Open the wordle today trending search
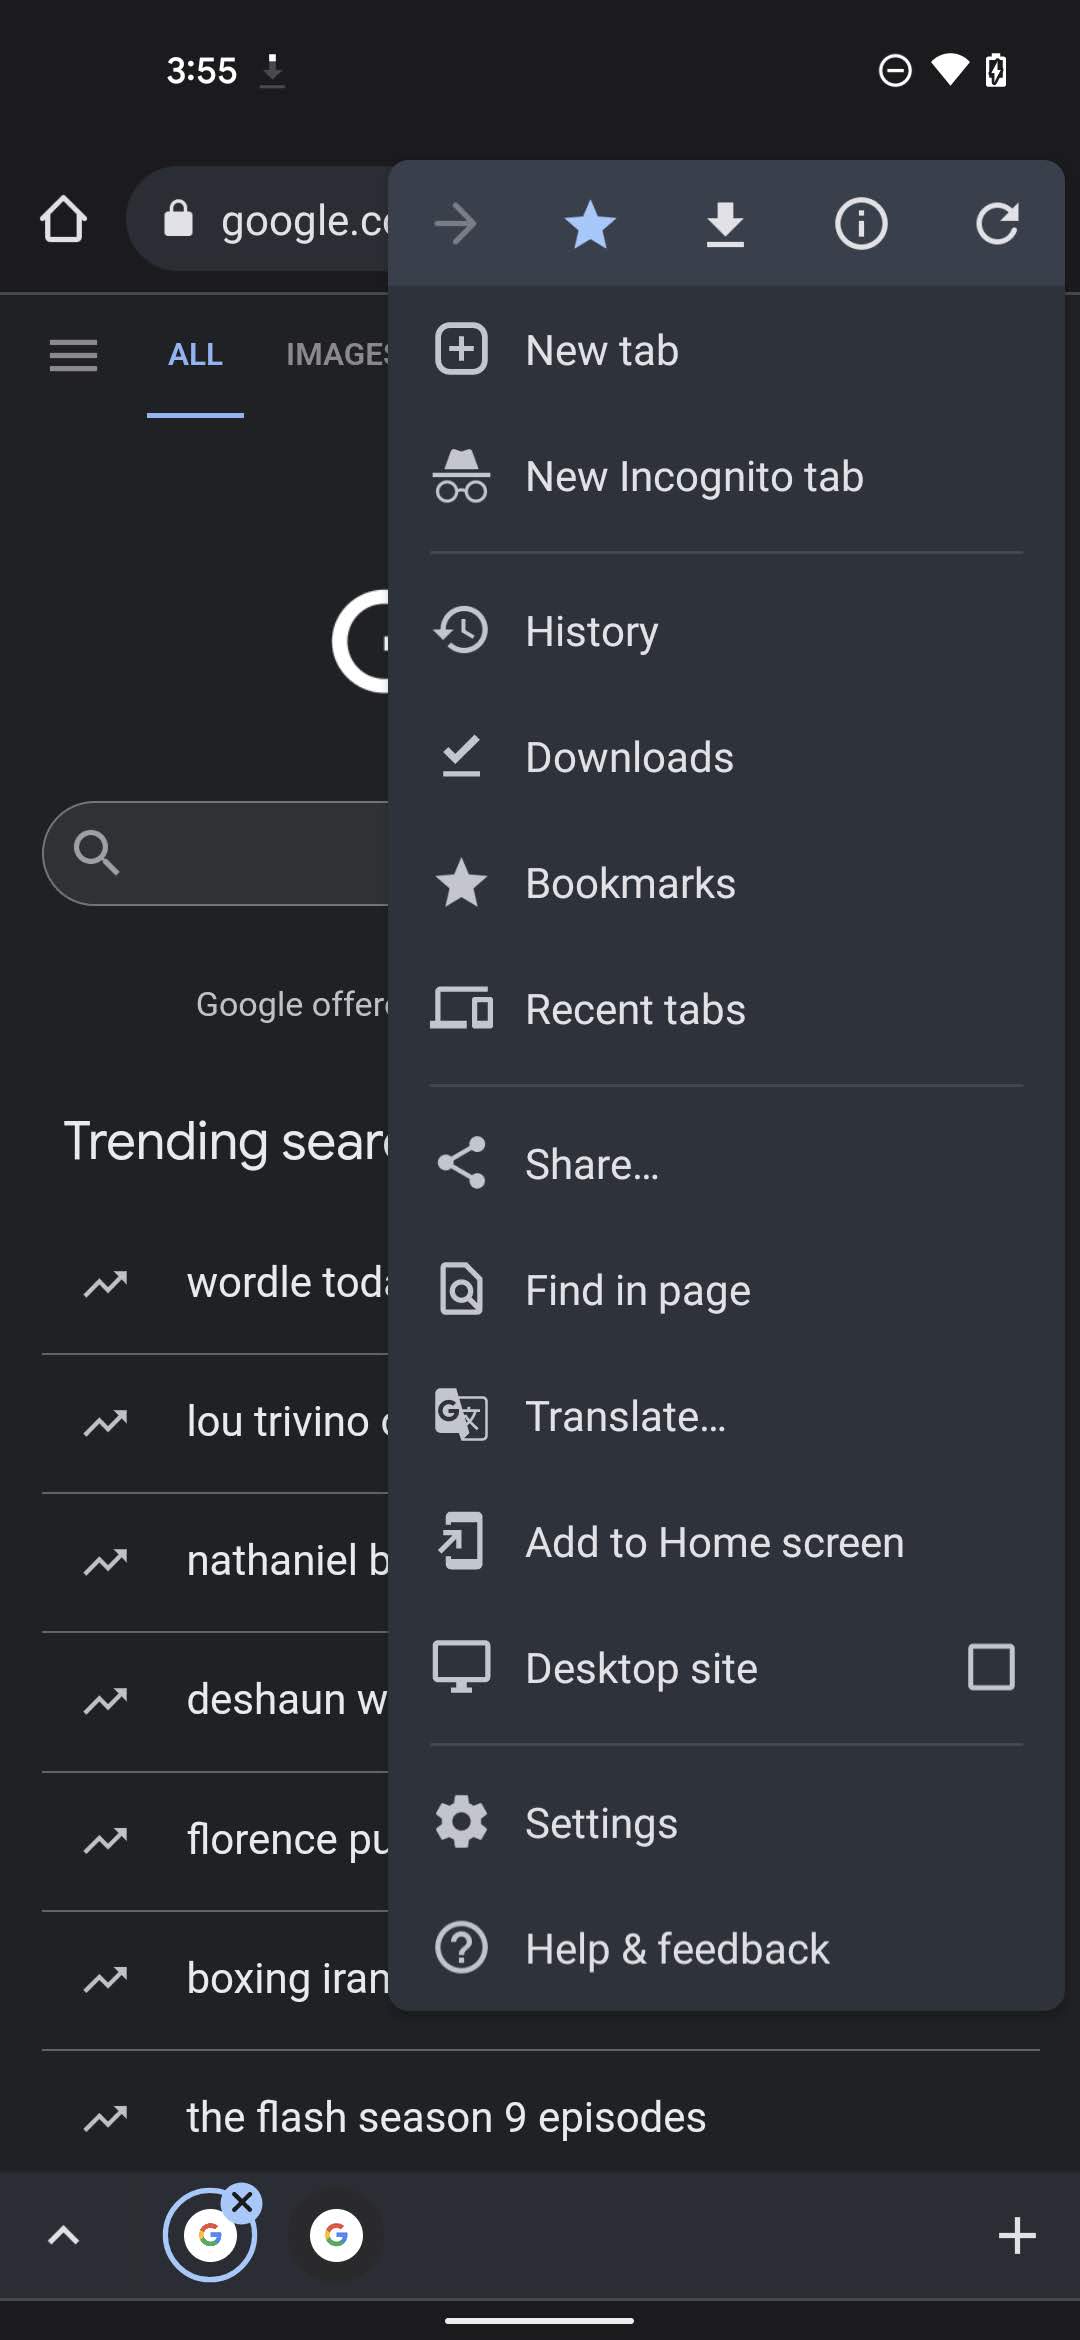 [x=215, y=1284]
